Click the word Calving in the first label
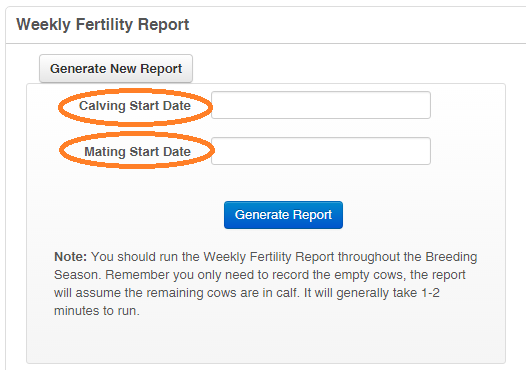526x370 pixels. (102, 106)
